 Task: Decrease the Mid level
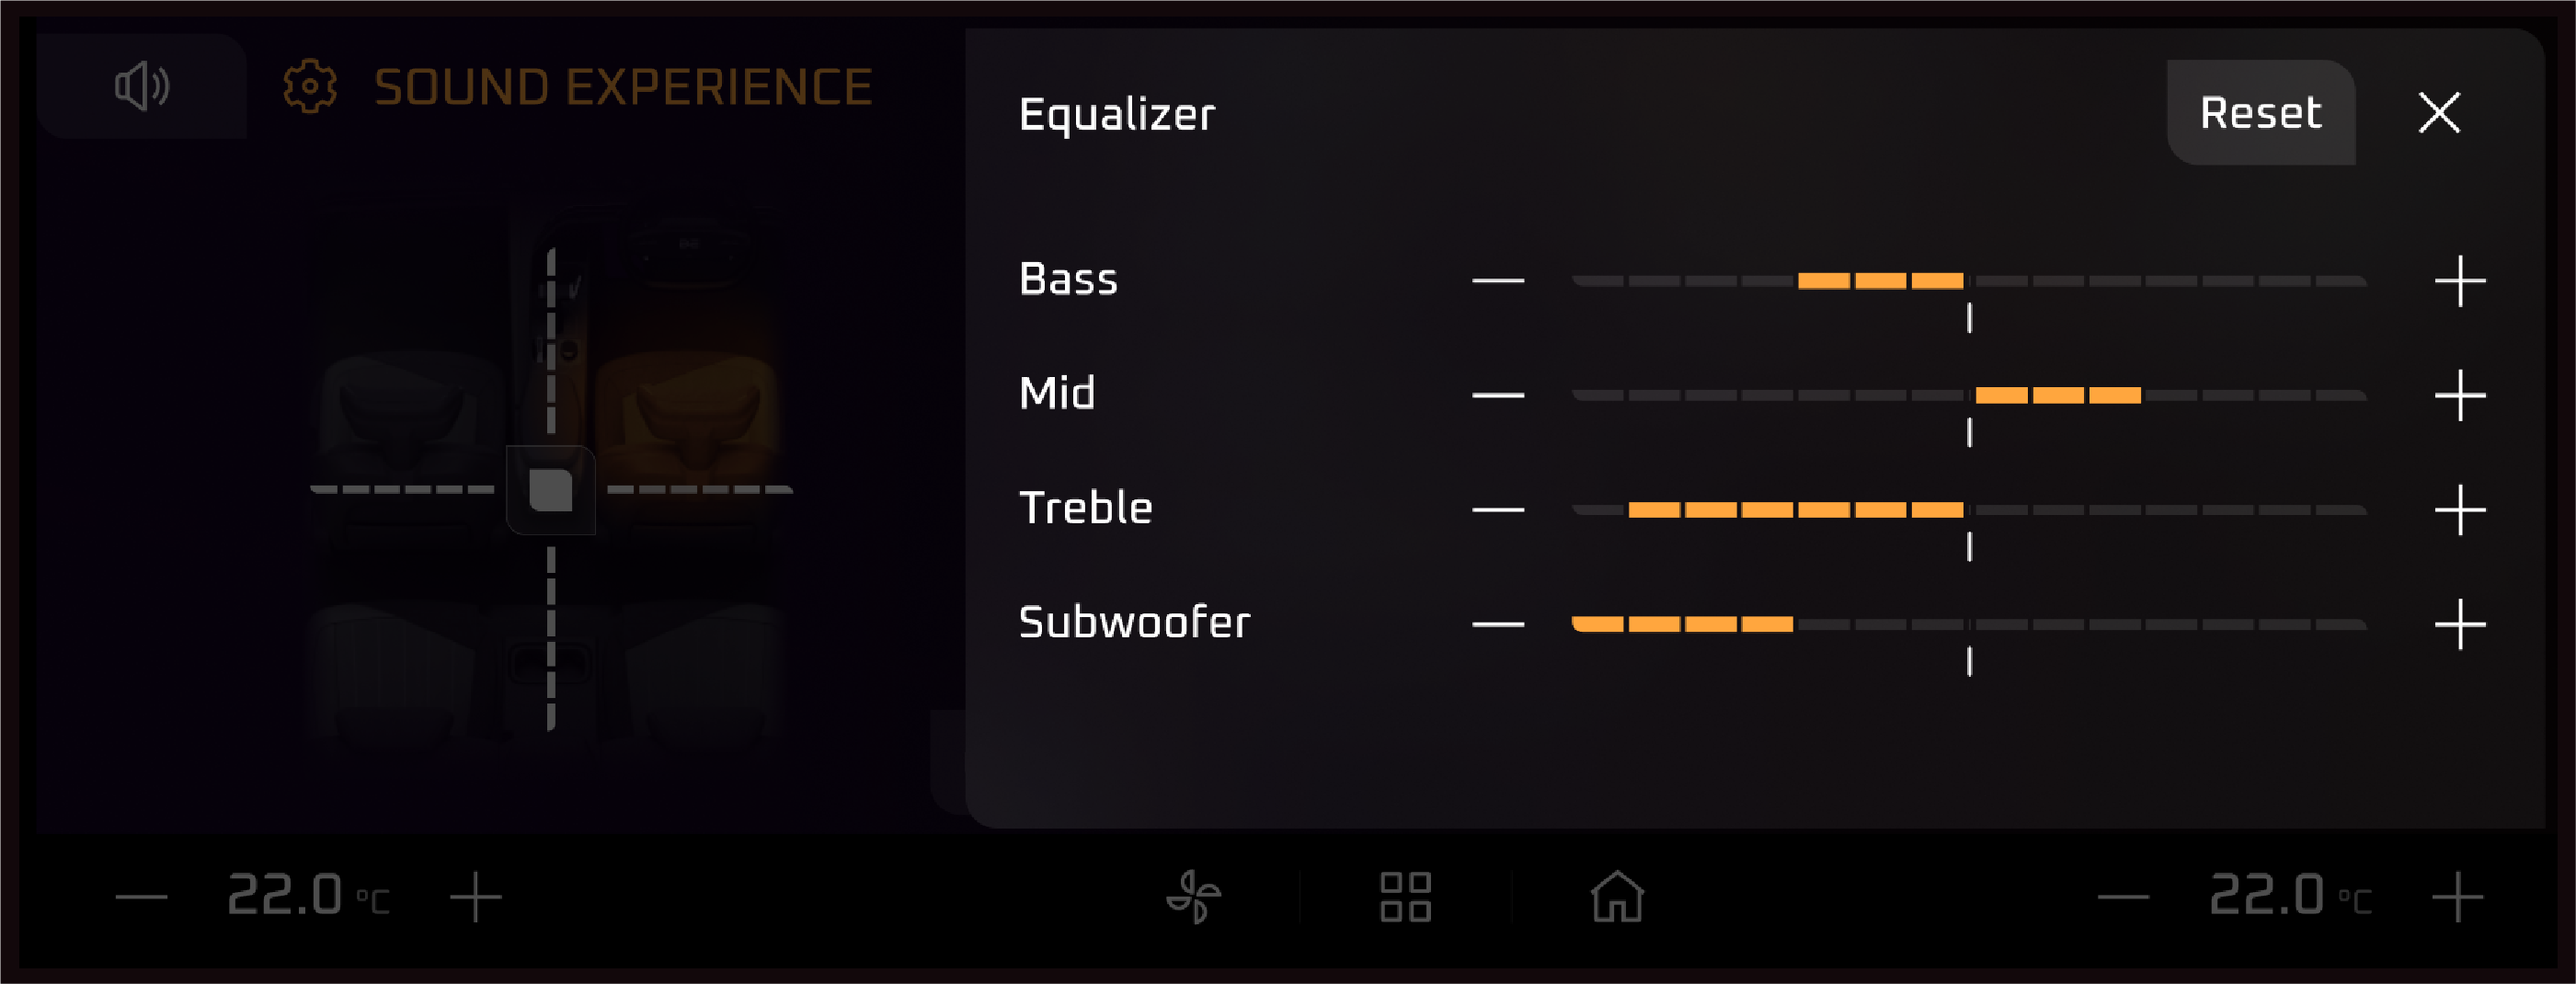[1498, 396]
